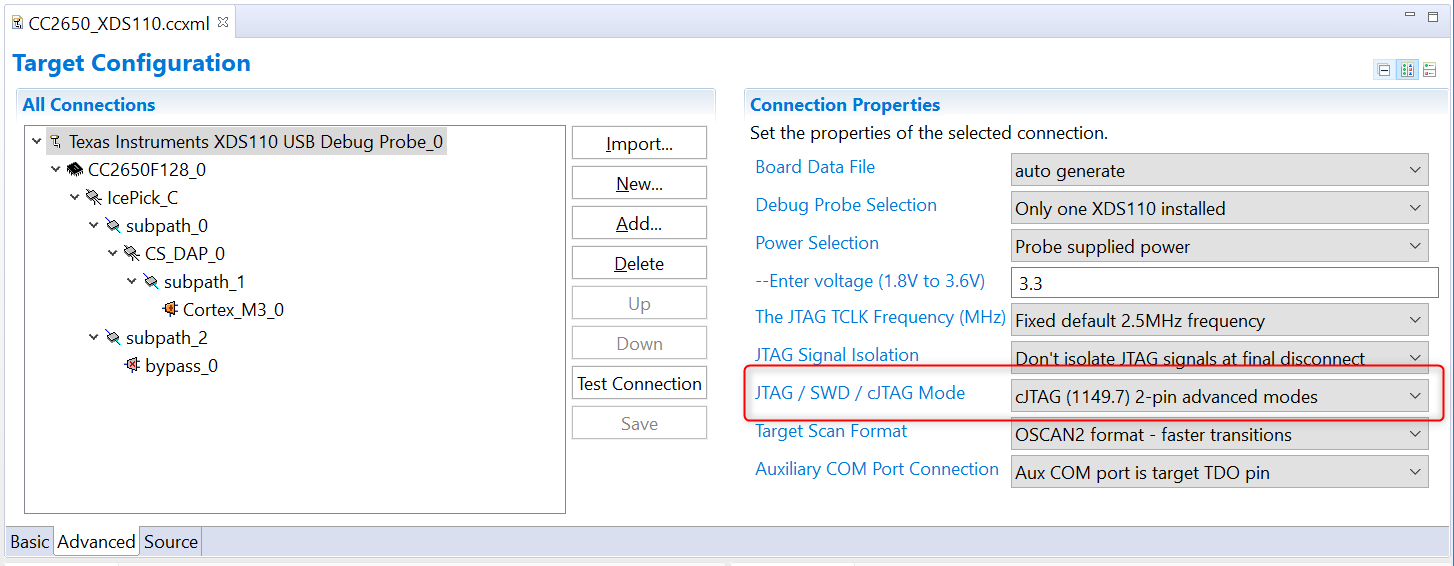Click the collapse-all icon in the header toolbar
This screenshot has width=1454, height=566.
tap(1384, 70)
